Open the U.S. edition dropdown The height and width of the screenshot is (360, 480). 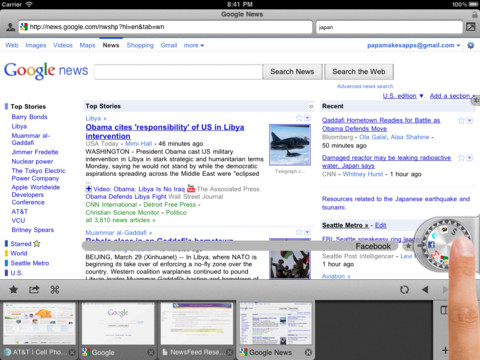[x=403, y=96]
